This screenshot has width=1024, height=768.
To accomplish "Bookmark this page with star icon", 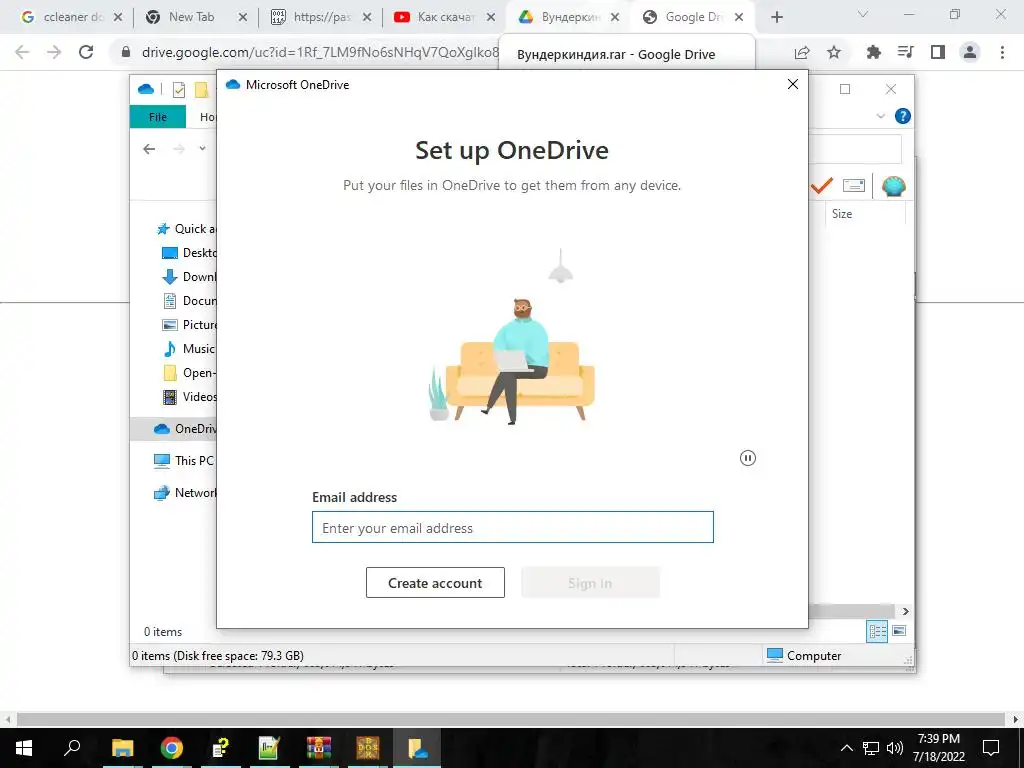I will pos(834,52).
